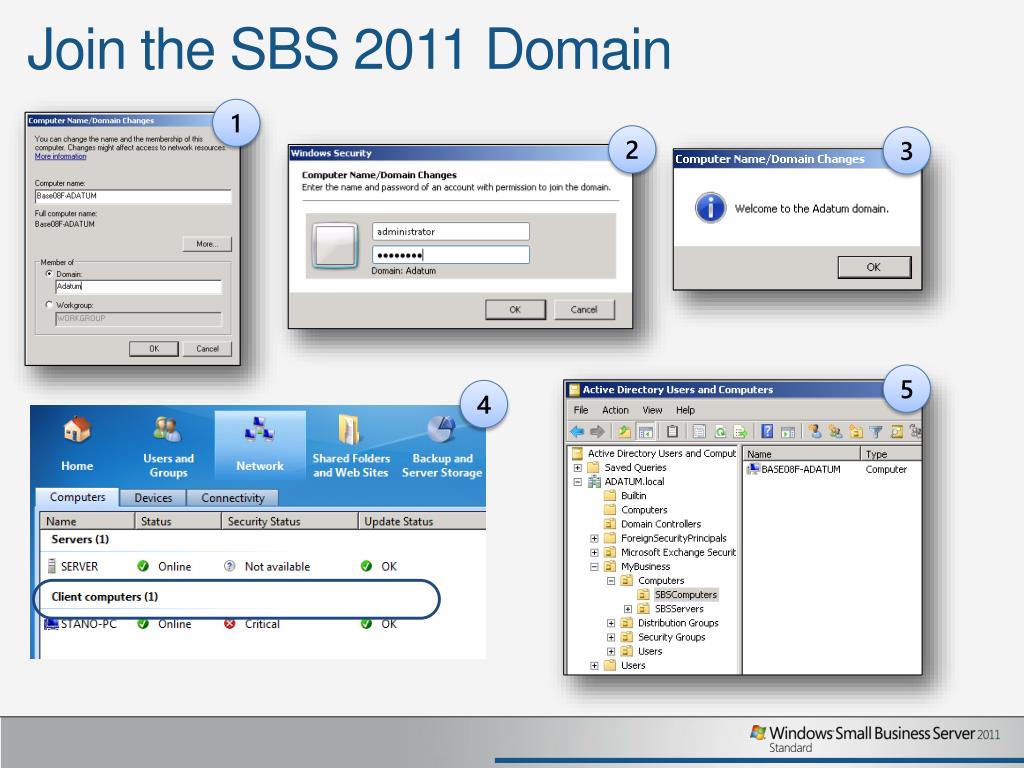
Task: Expand the Microsoft Exchange Security node
Action: point(594,552)
